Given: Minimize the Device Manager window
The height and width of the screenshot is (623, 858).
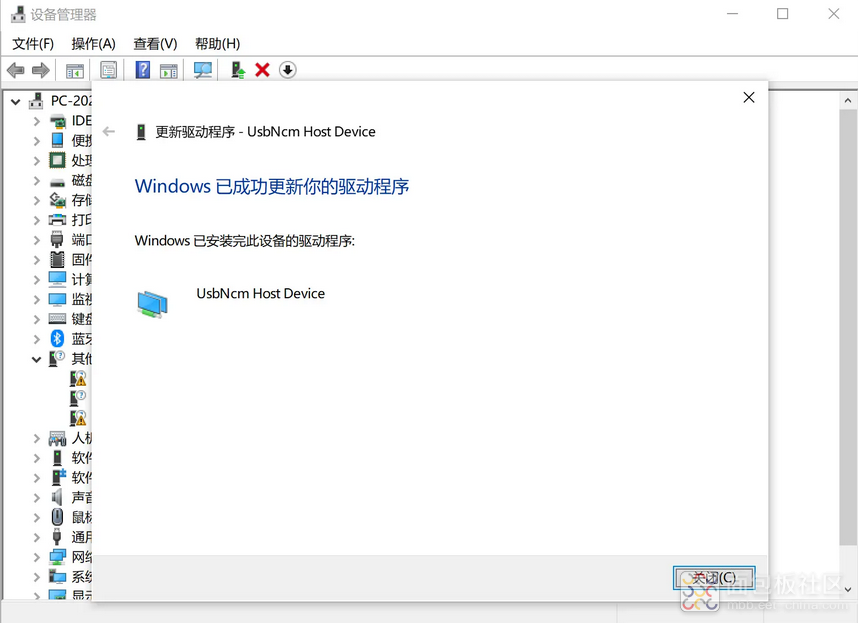Looking at the screenshot, I should click(732, 14).
